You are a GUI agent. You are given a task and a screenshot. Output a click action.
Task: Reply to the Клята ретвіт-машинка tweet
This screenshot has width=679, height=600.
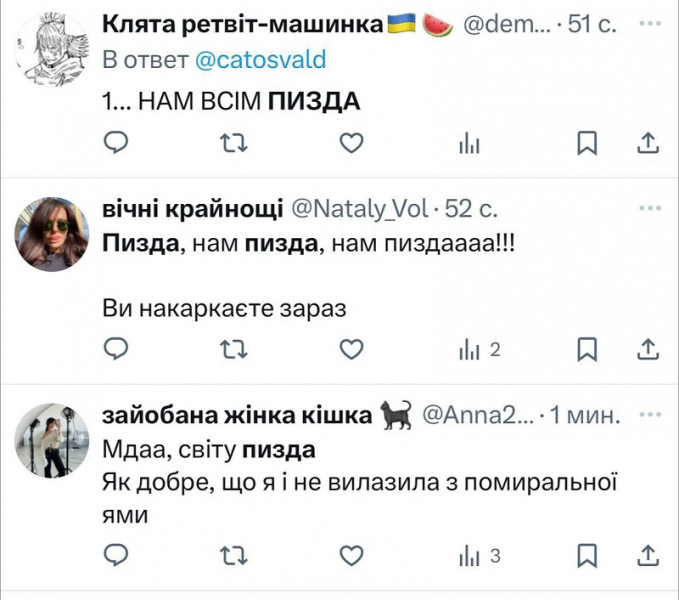(118, 144)
